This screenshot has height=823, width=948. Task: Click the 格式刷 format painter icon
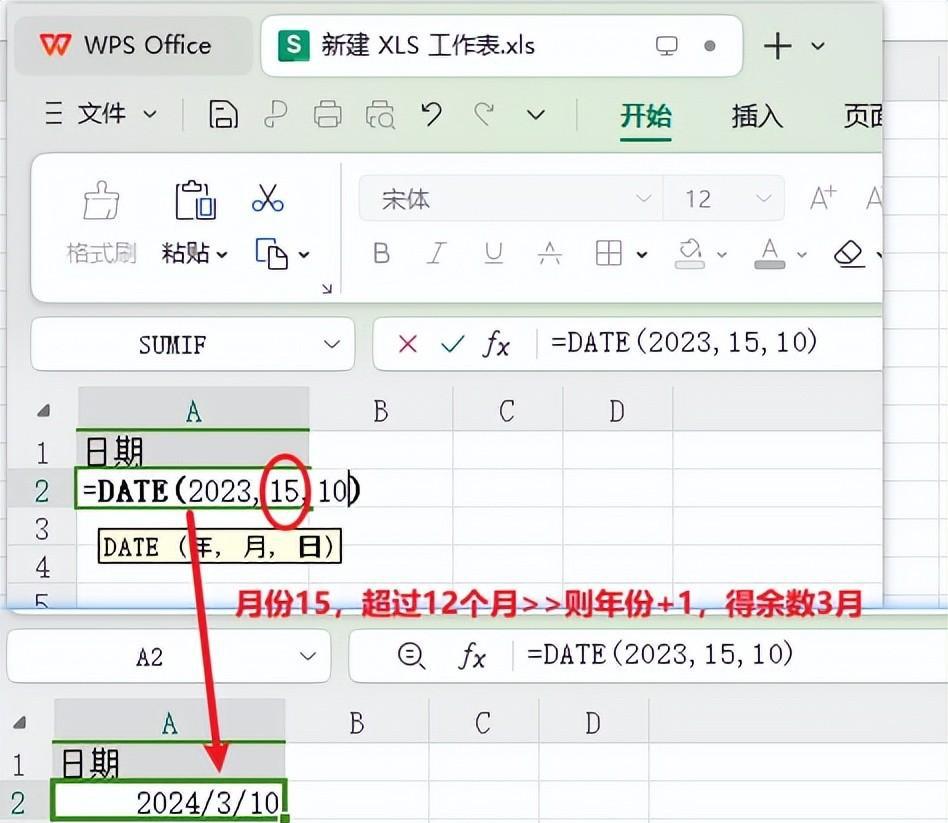pos(101,200)
